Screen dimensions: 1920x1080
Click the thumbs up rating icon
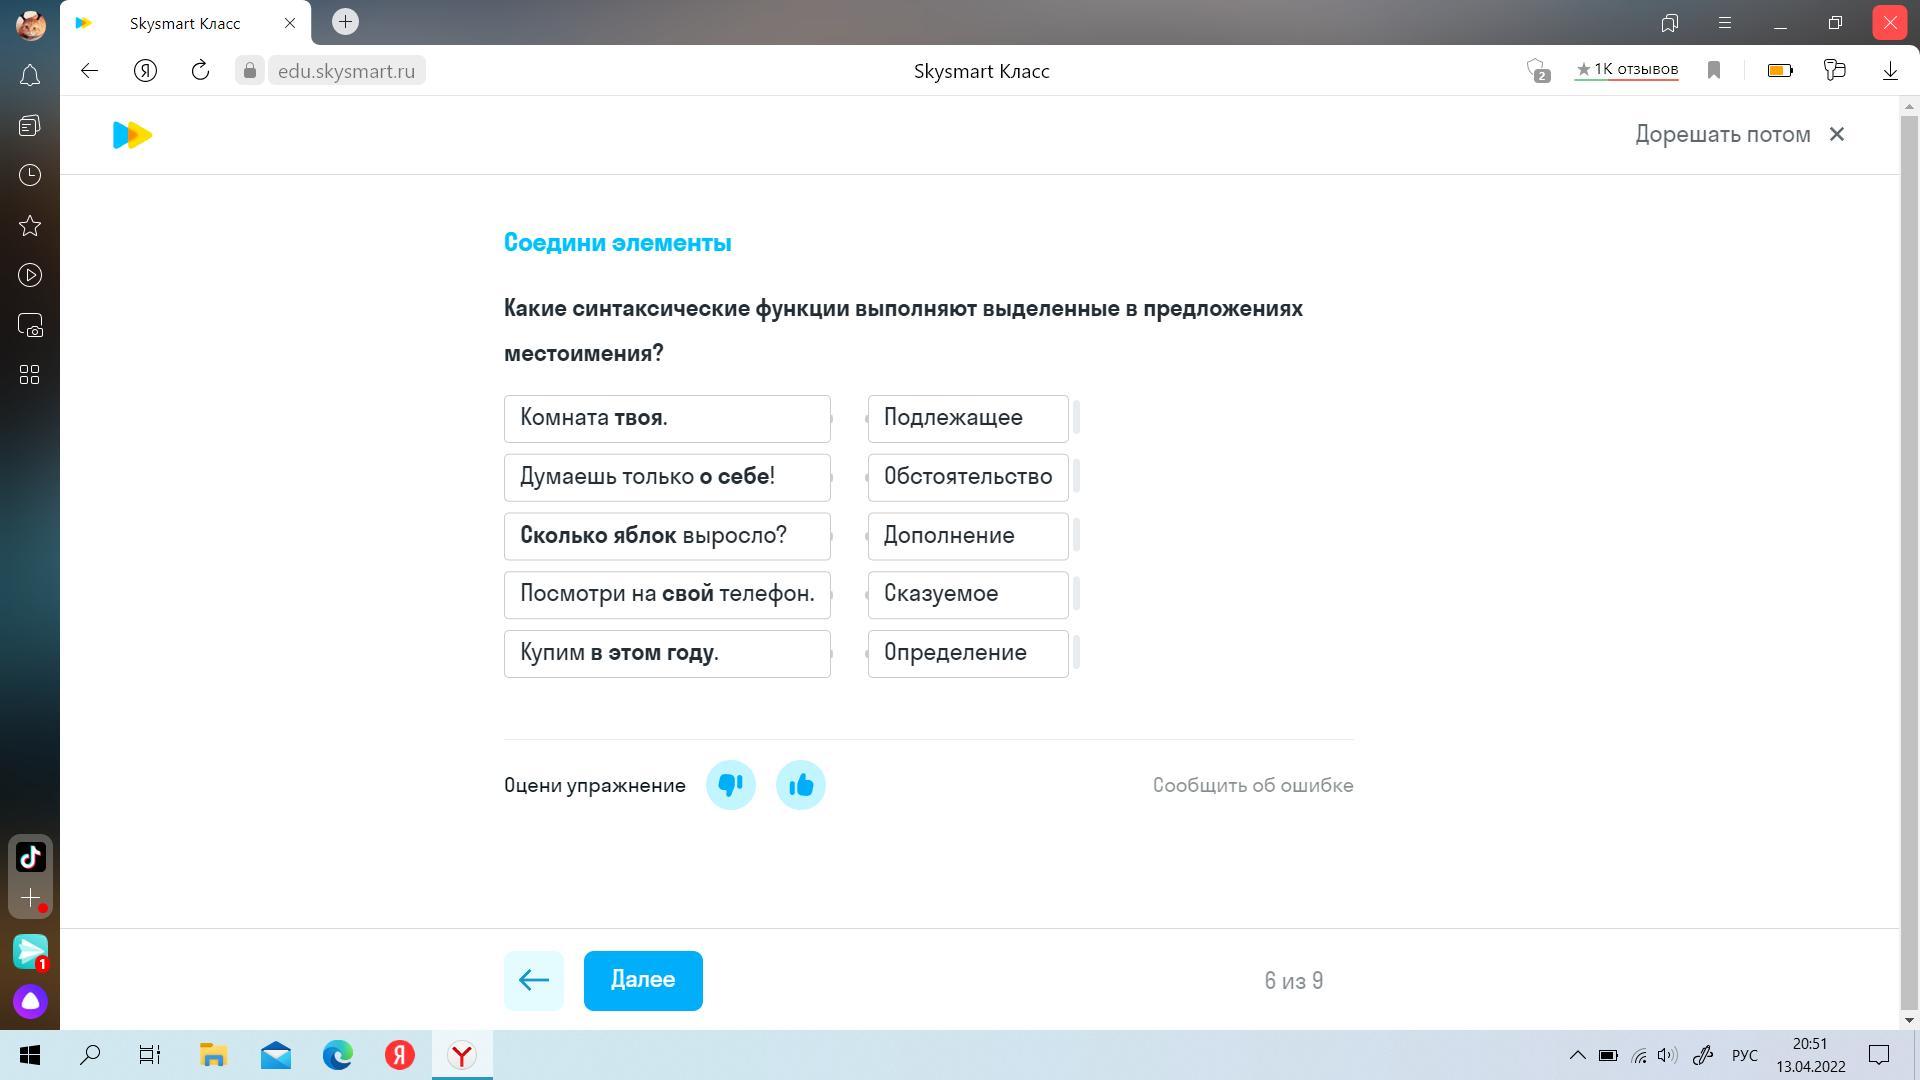pyautogui.click(x=800, y=785)
